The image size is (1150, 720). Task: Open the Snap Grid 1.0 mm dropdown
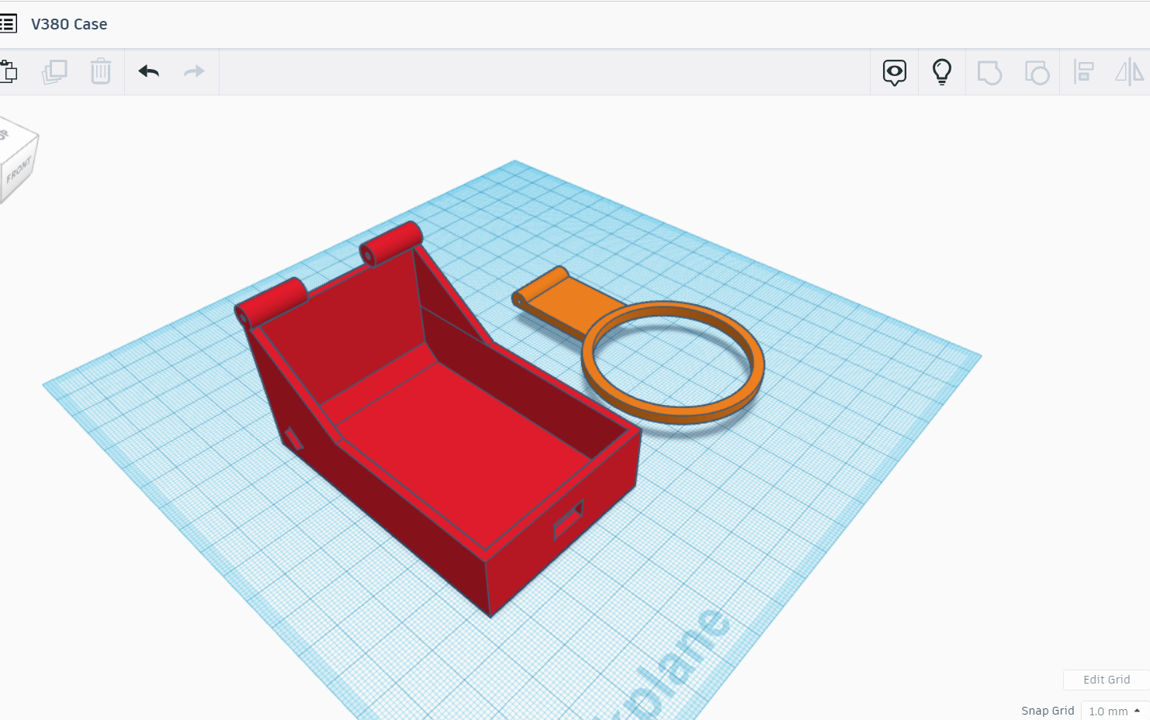pos(1114,711)
